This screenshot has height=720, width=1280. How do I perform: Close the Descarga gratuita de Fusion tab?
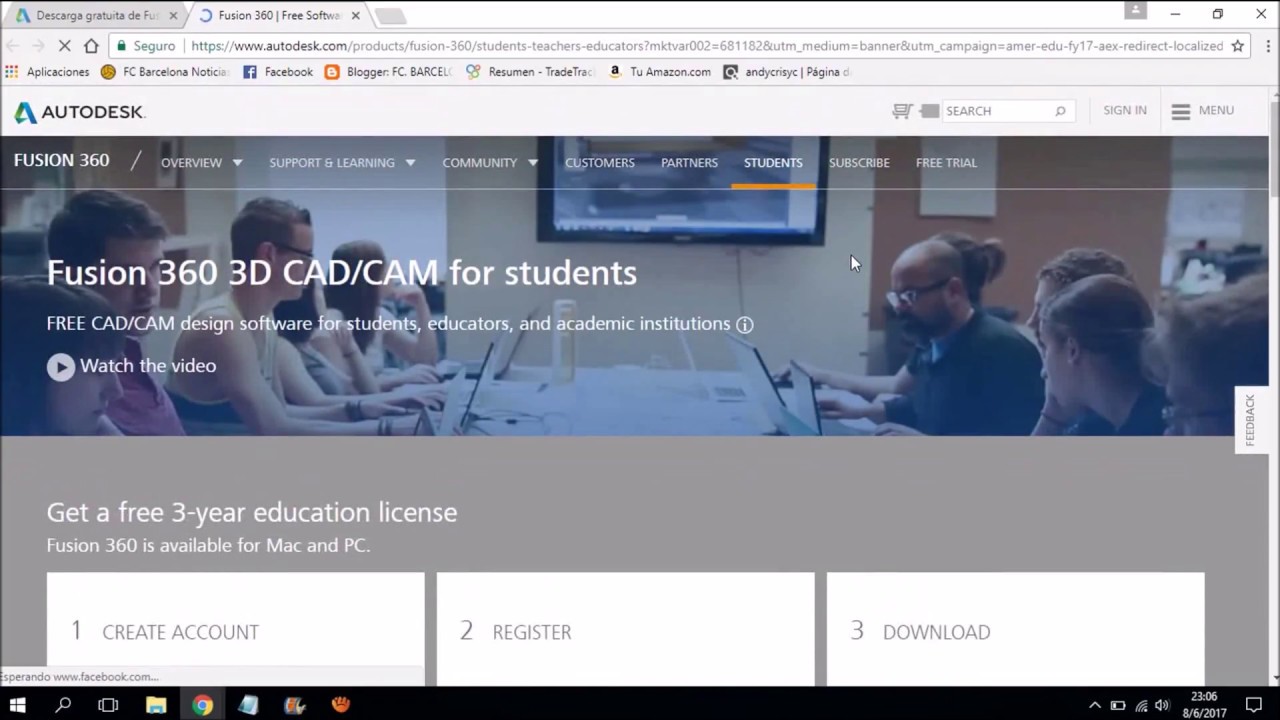(173, 16)
